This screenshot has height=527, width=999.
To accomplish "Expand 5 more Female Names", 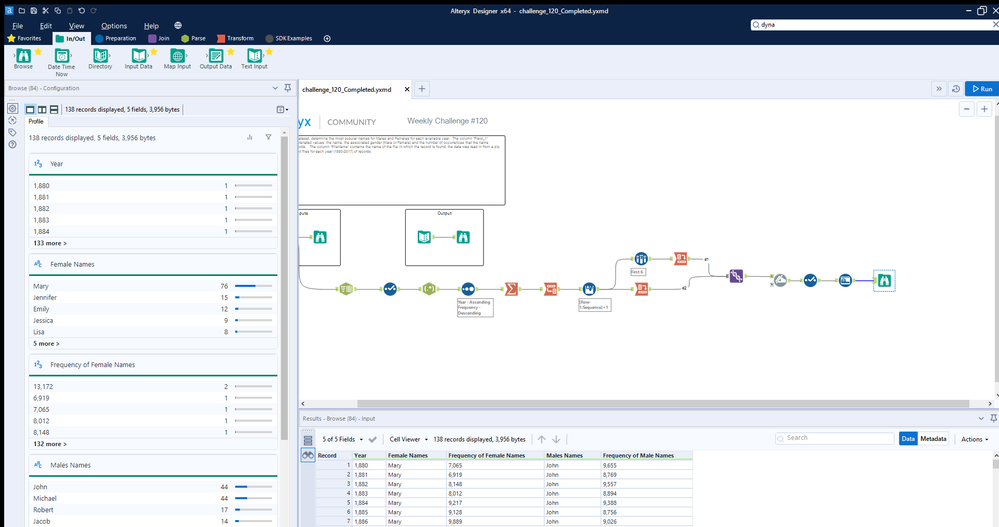I will point(46,343).
